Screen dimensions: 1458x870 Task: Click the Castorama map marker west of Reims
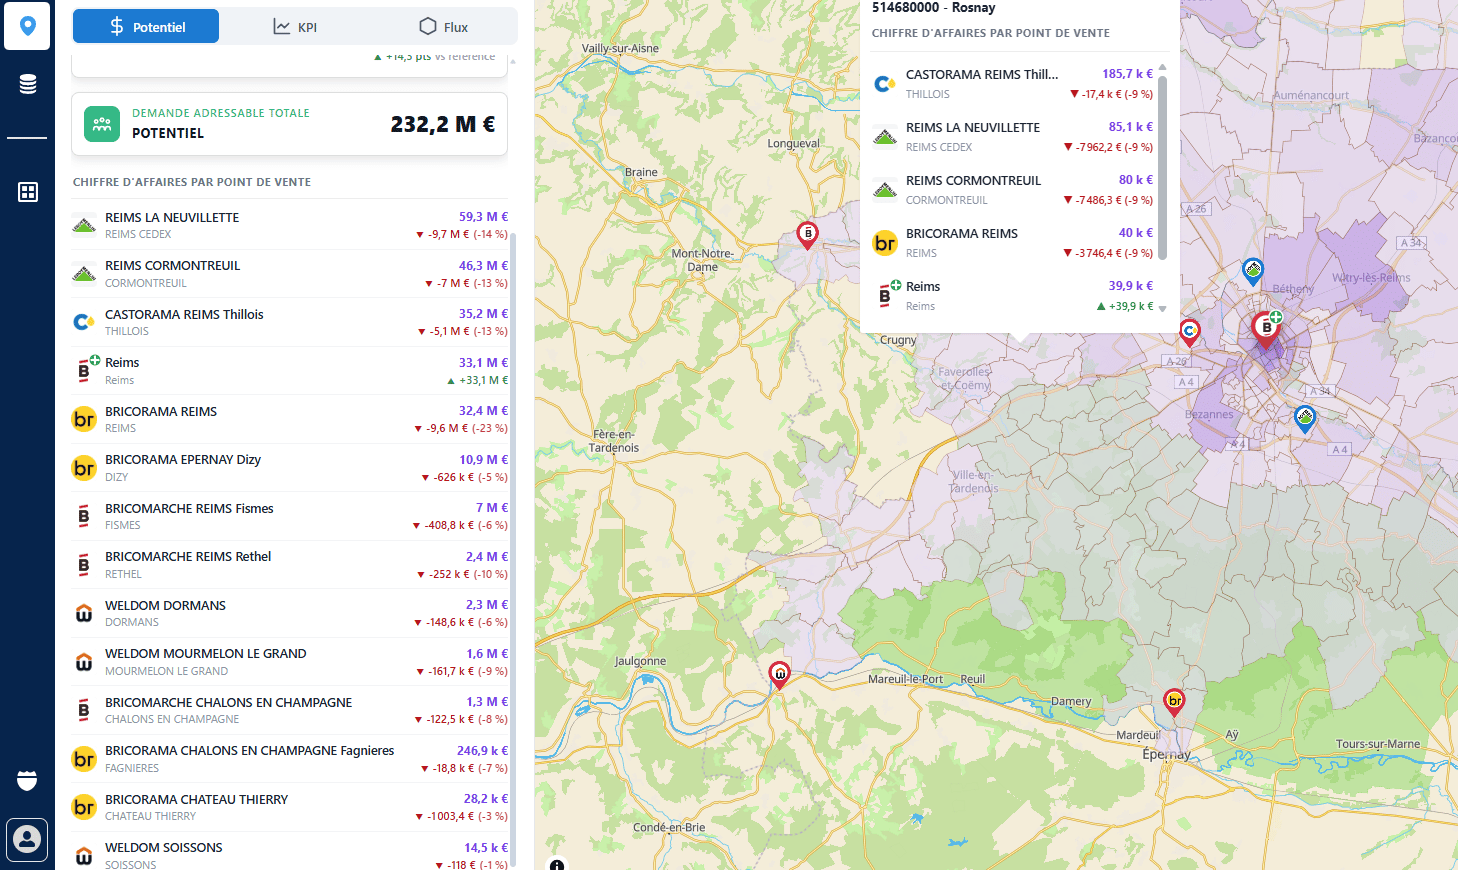[x=1189, y=332]
